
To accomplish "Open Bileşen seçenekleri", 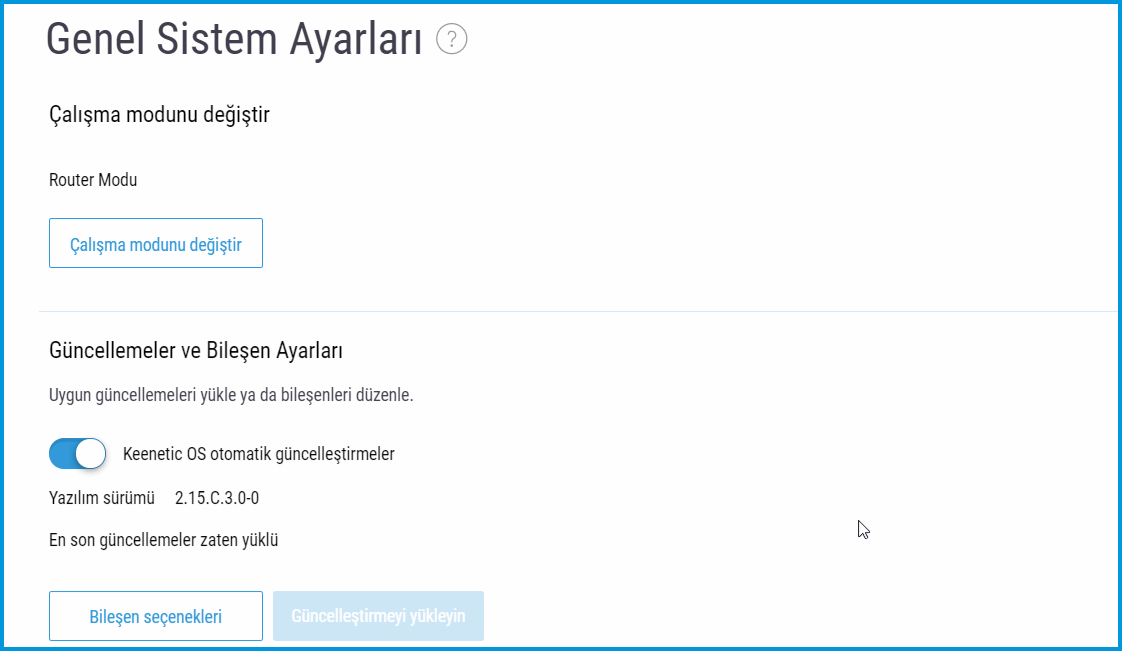I will 156,616.
